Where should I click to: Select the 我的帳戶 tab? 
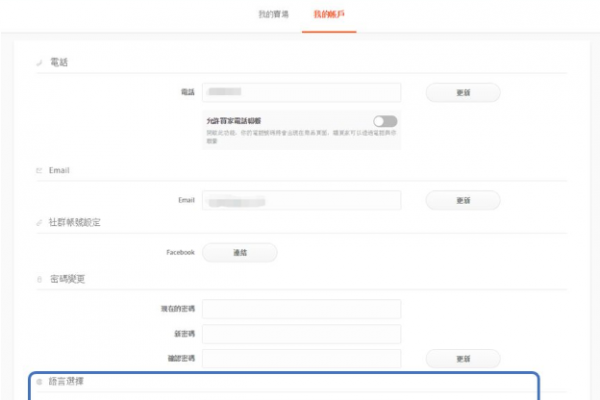(329, 15)
